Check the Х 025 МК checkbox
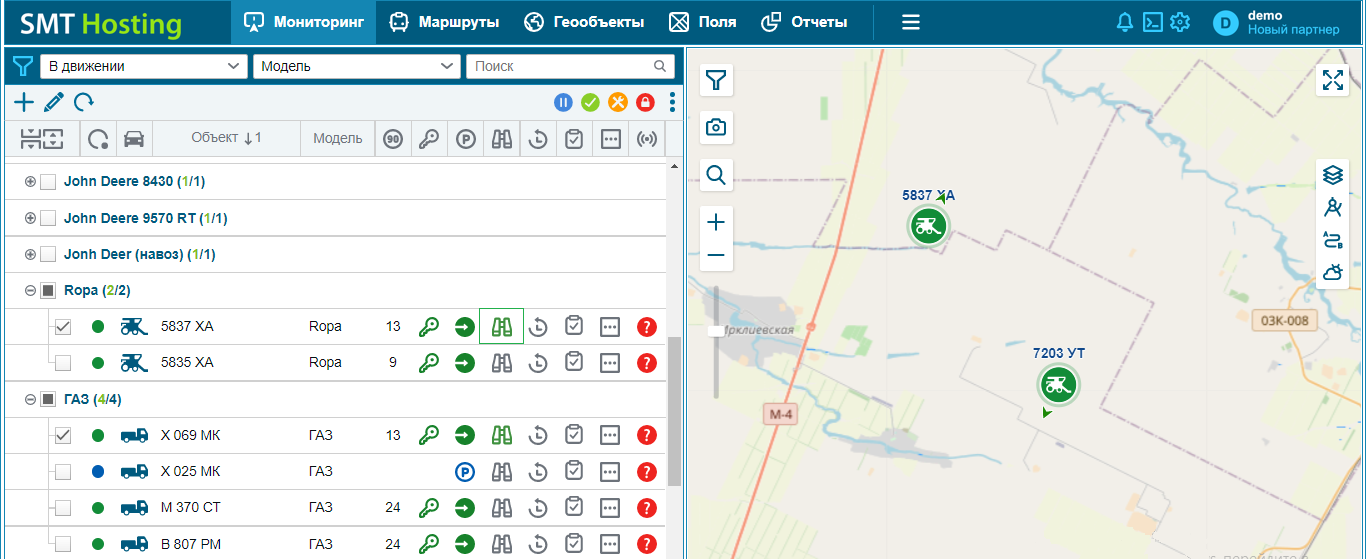This screenshot has height=559, width=1366. point(62,471)
